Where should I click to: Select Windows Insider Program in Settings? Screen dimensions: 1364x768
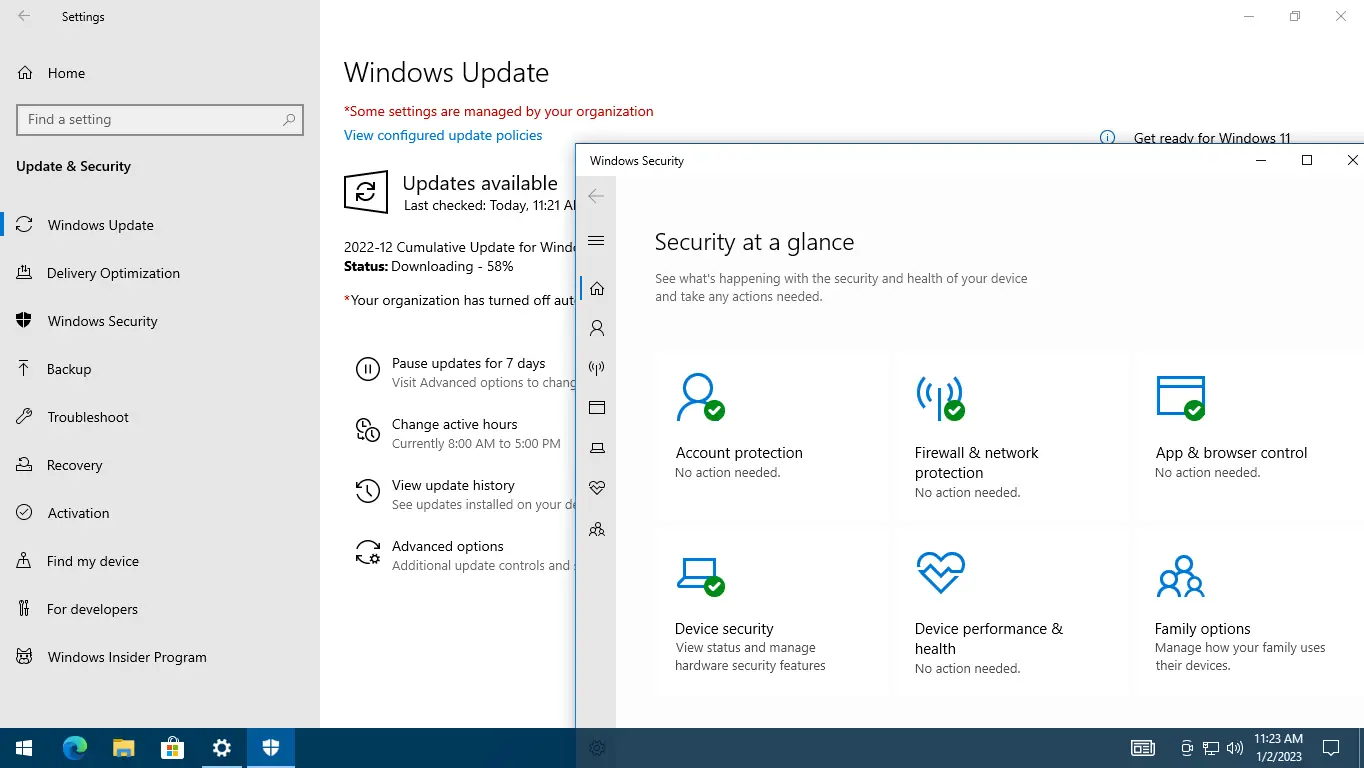point(160,657)
